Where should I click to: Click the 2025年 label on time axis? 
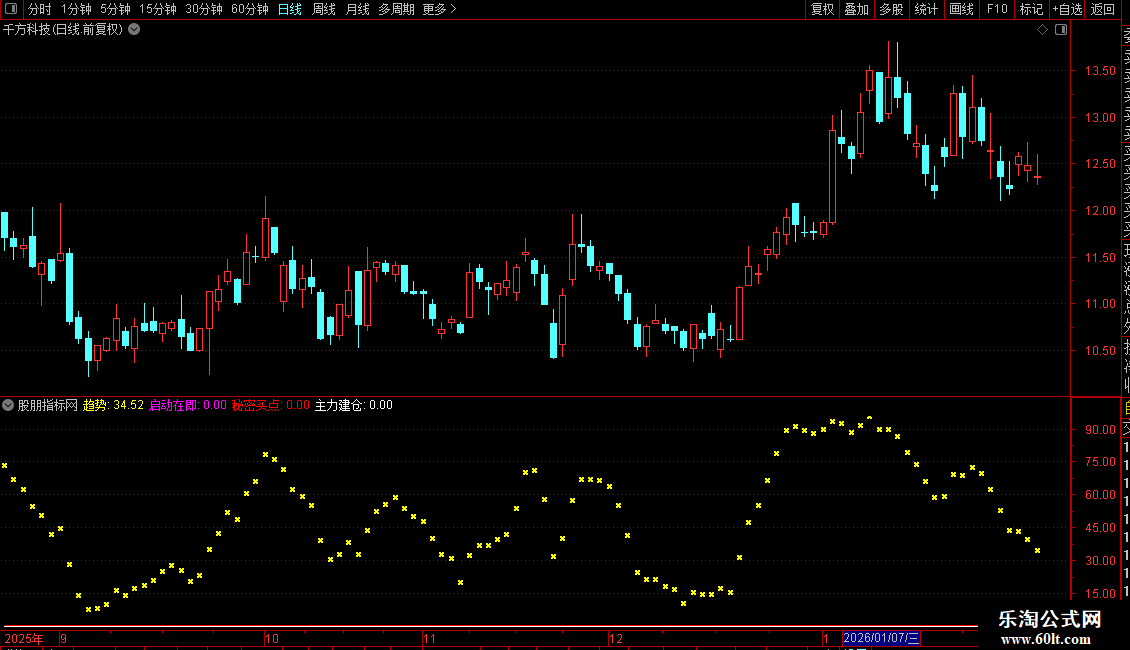click(x=24, y=638)
